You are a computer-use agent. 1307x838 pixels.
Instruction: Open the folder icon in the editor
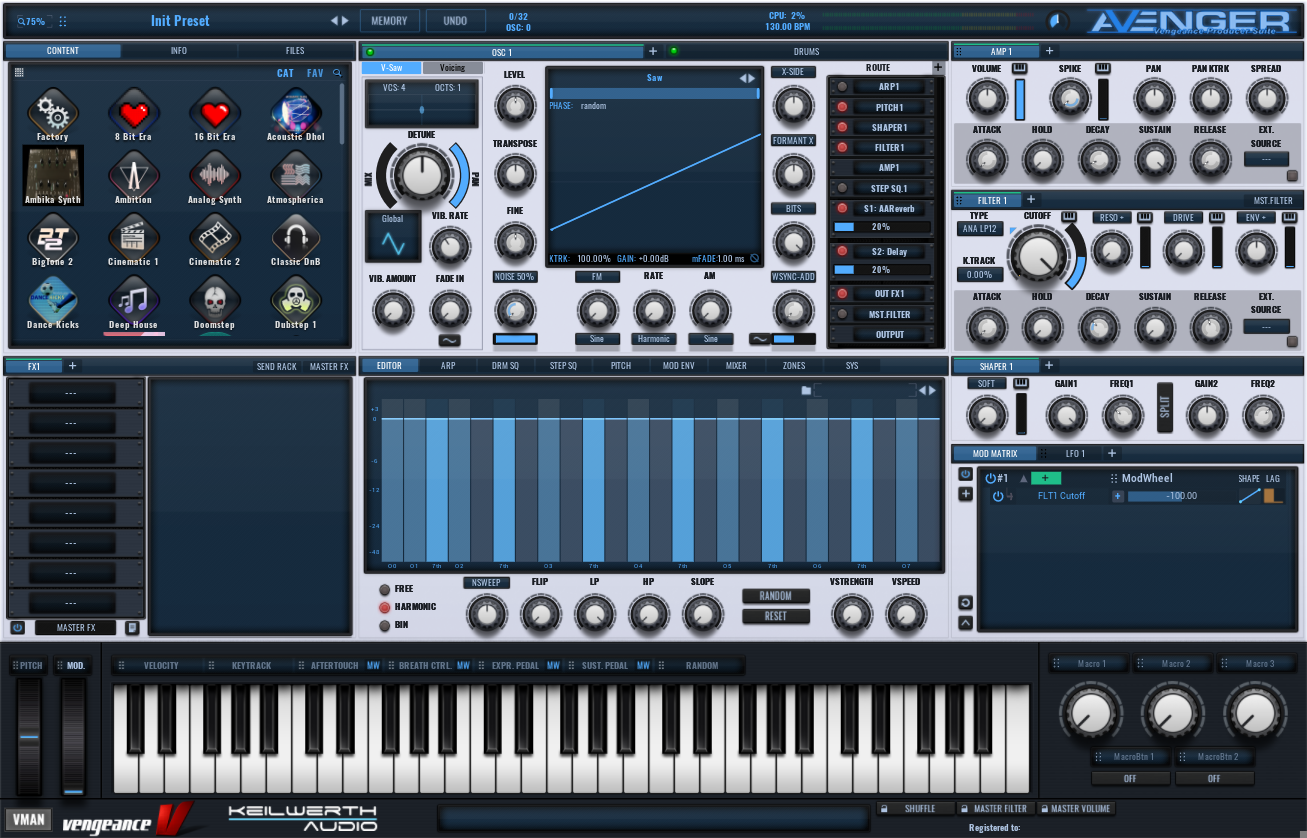coord(806,390)
